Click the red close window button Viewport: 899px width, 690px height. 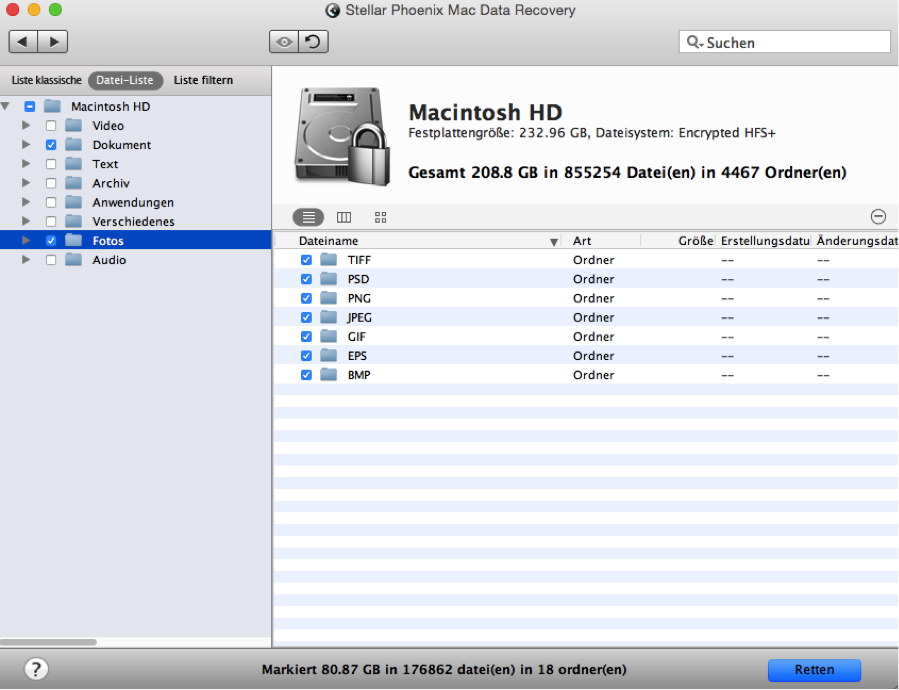pyautogui.click(x=12, y=10)
